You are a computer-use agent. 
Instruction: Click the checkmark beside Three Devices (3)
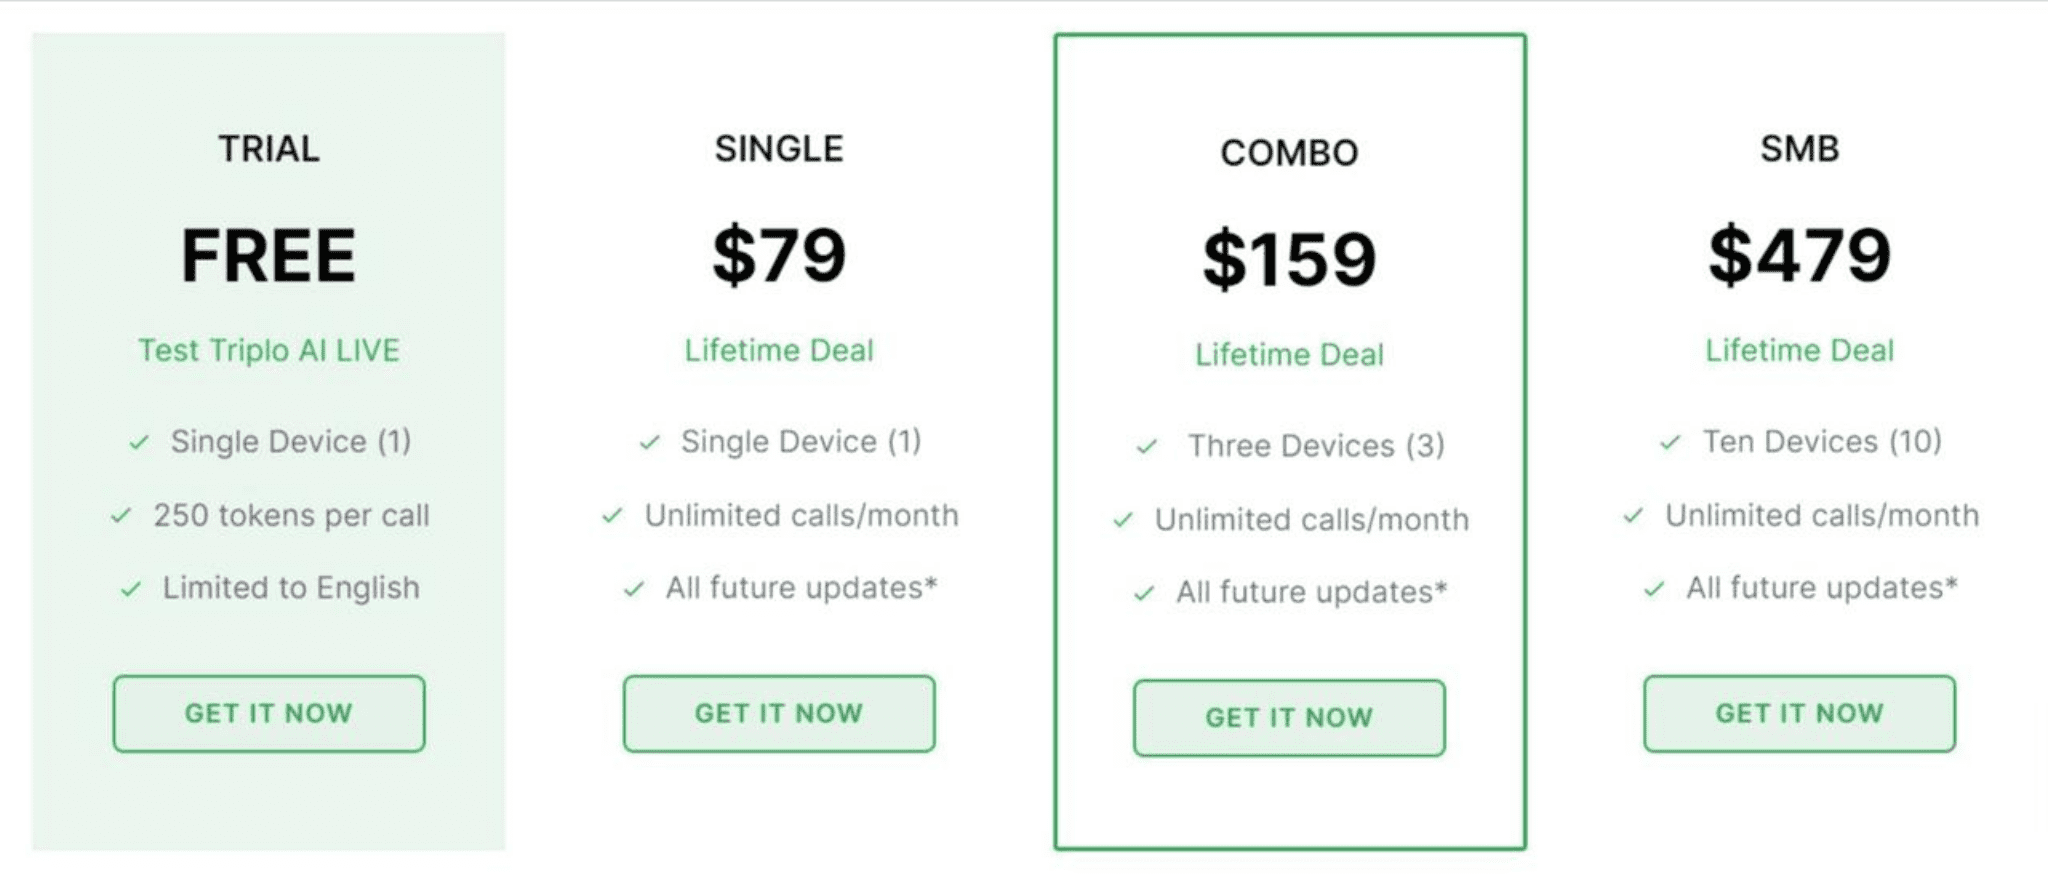pyautogui.click(x=1147, y=446)
